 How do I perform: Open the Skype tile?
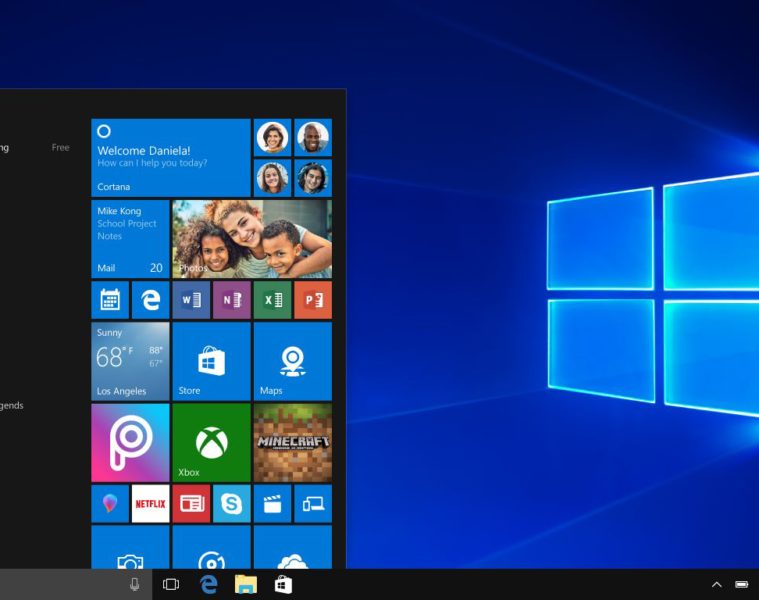click(231, 503)
